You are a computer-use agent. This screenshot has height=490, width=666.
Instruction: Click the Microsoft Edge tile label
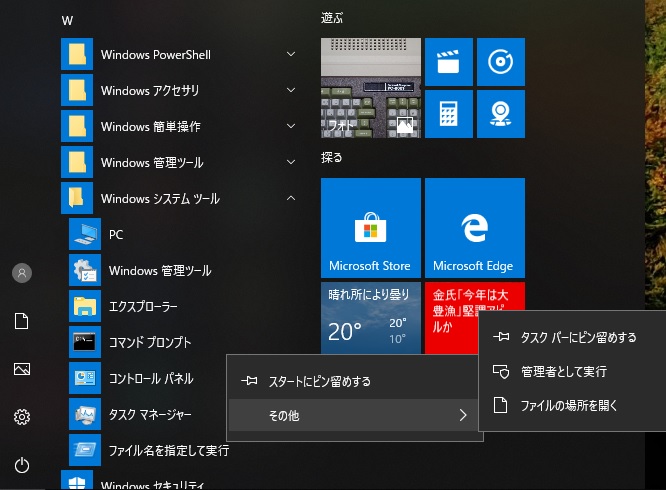click(473, 266)
